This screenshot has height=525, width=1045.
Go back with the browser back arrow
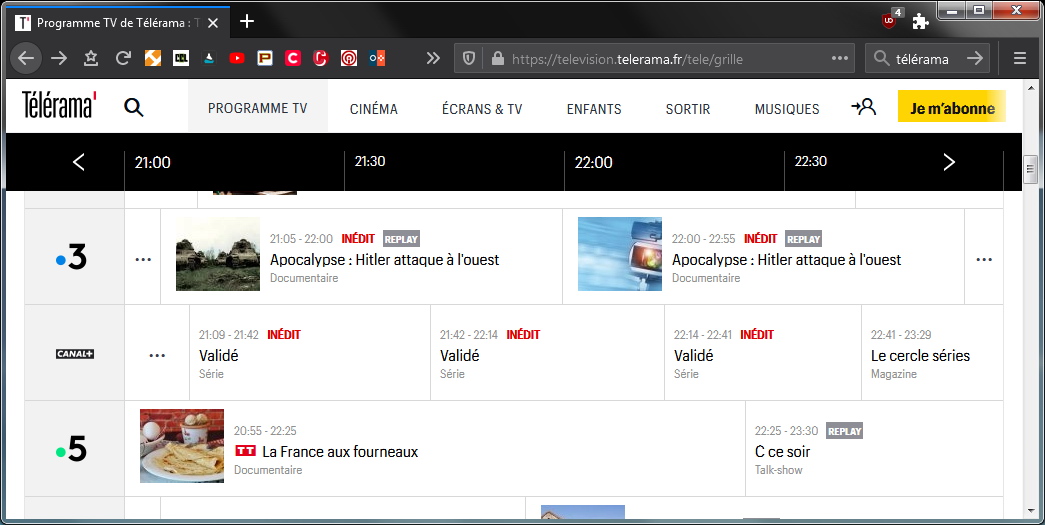pos(26,58)
